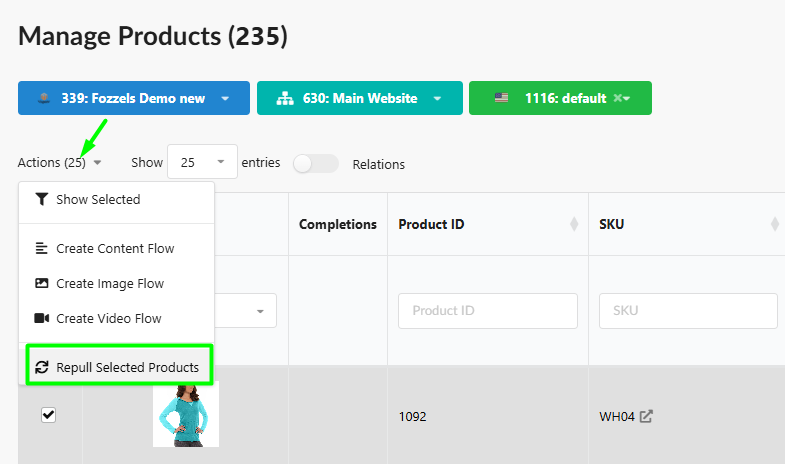Screen dimensions: 785x464
Task: Focus the SKU filter input
Action: [x=688, y=311]
